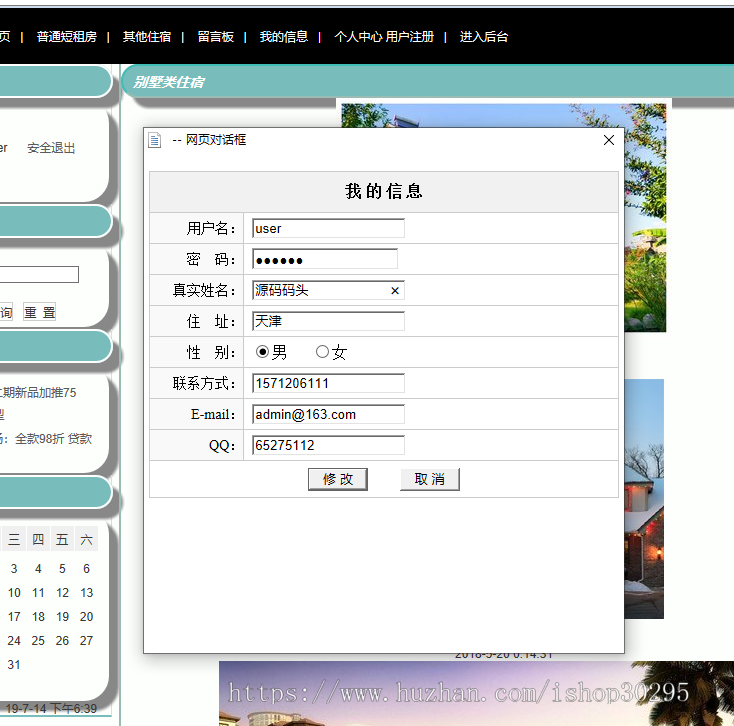Viewport: 734px width, 726px height.
Task: Select calendar date 12
Action: click(x=62, y=593)
